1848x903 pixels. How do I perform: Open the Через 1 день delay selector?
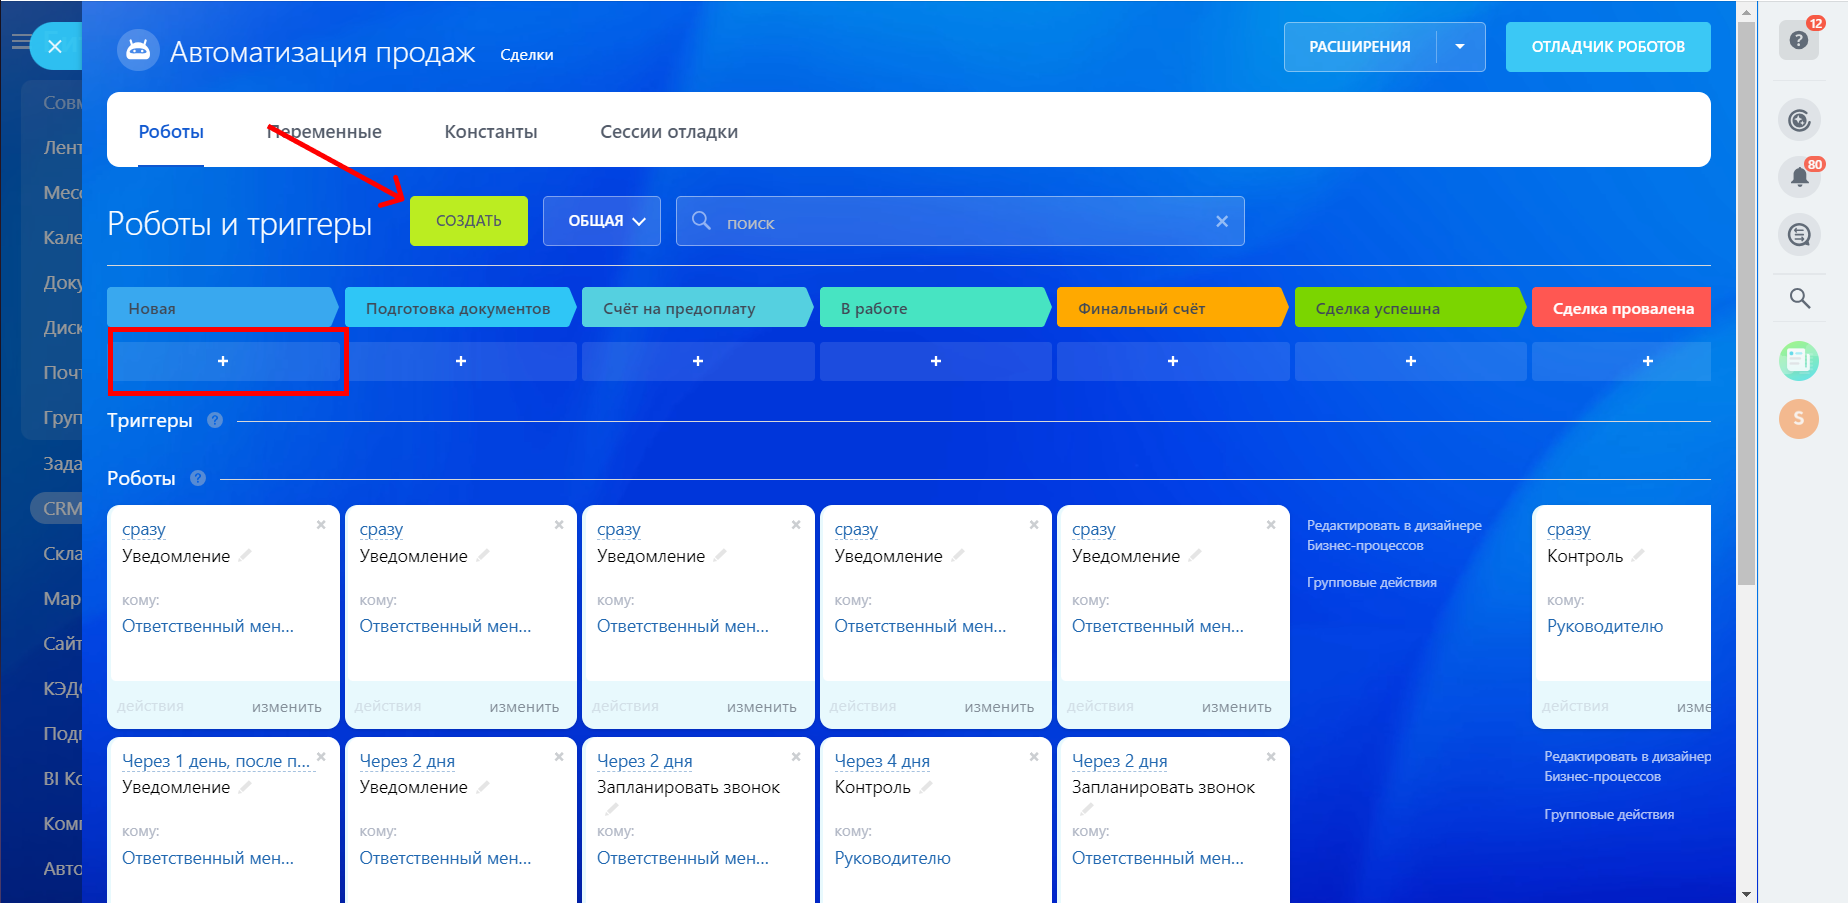click(x=216, y=761)
